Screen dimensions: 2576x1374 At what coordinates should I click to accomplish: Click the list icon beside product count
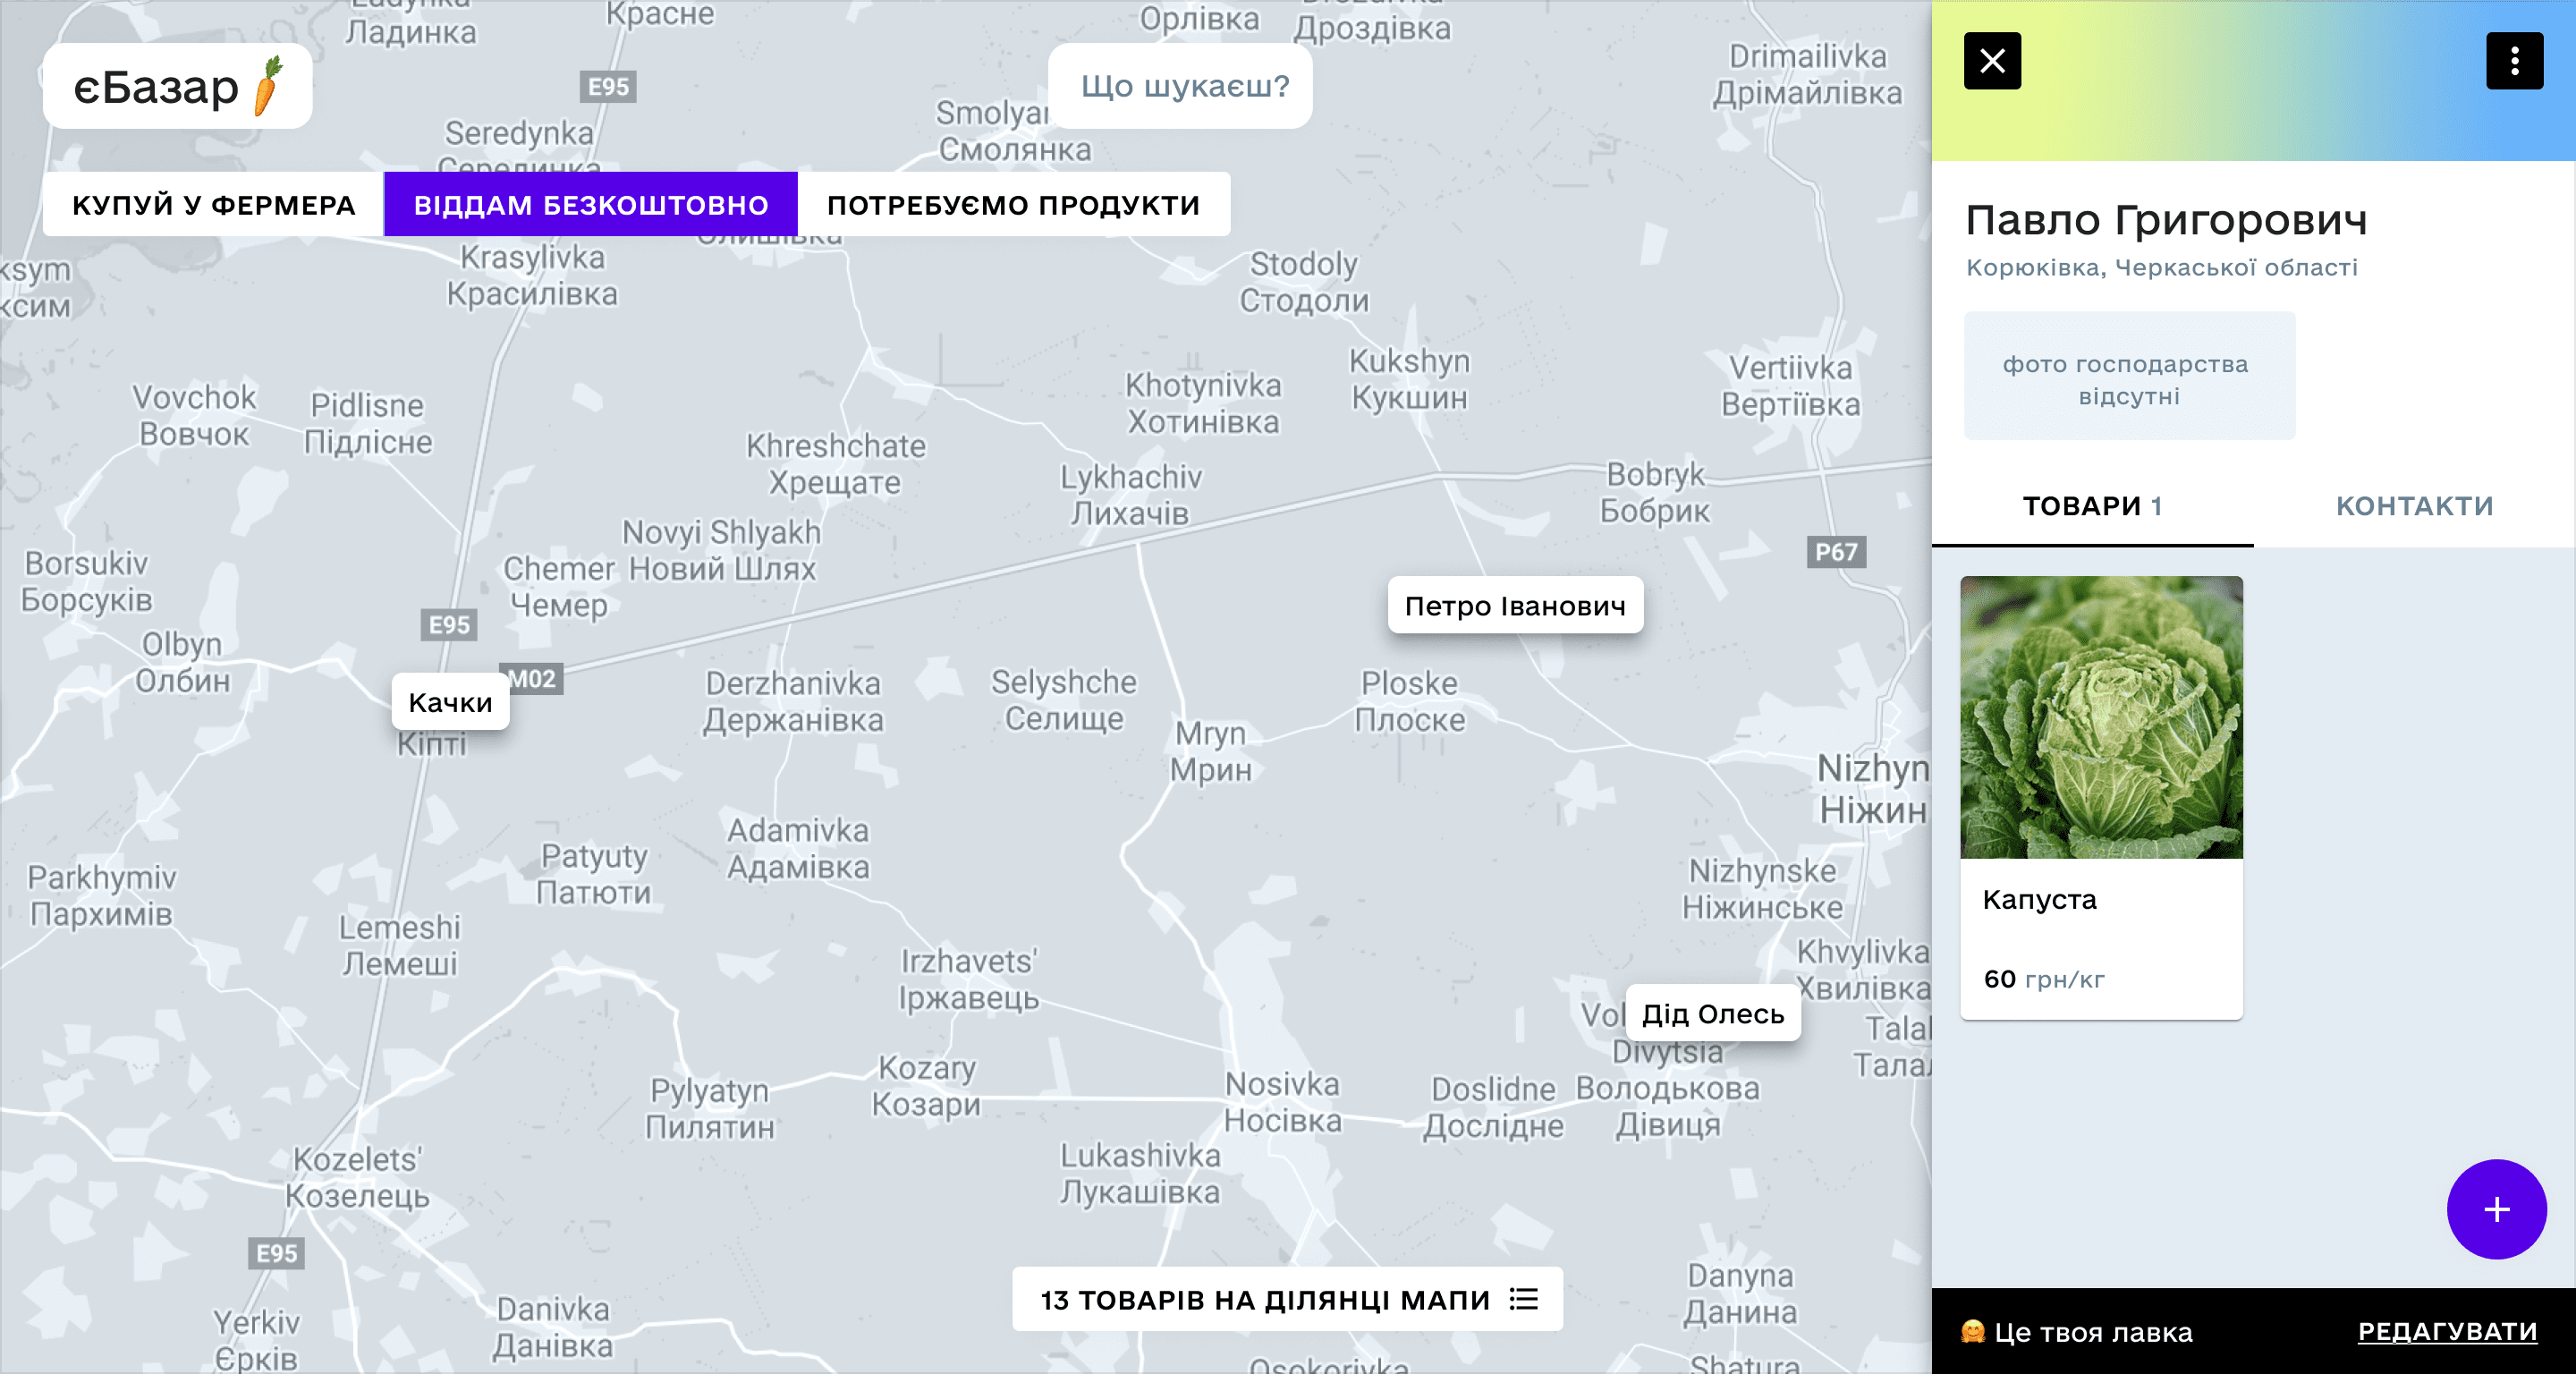pos(1524,1299)
